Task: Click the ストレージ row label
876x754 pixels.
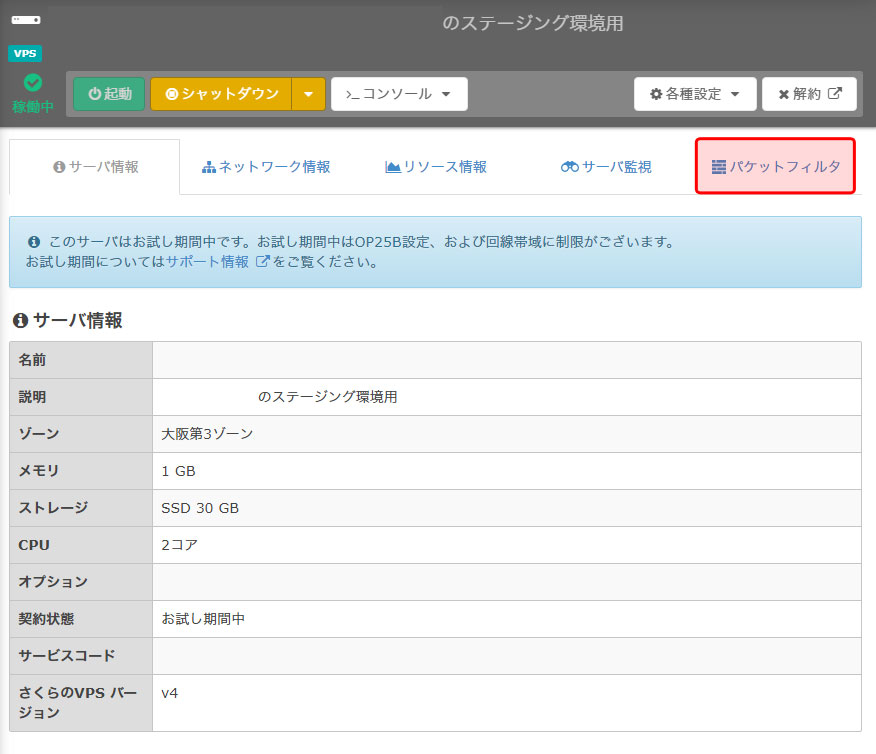Action: coord(53,508)
